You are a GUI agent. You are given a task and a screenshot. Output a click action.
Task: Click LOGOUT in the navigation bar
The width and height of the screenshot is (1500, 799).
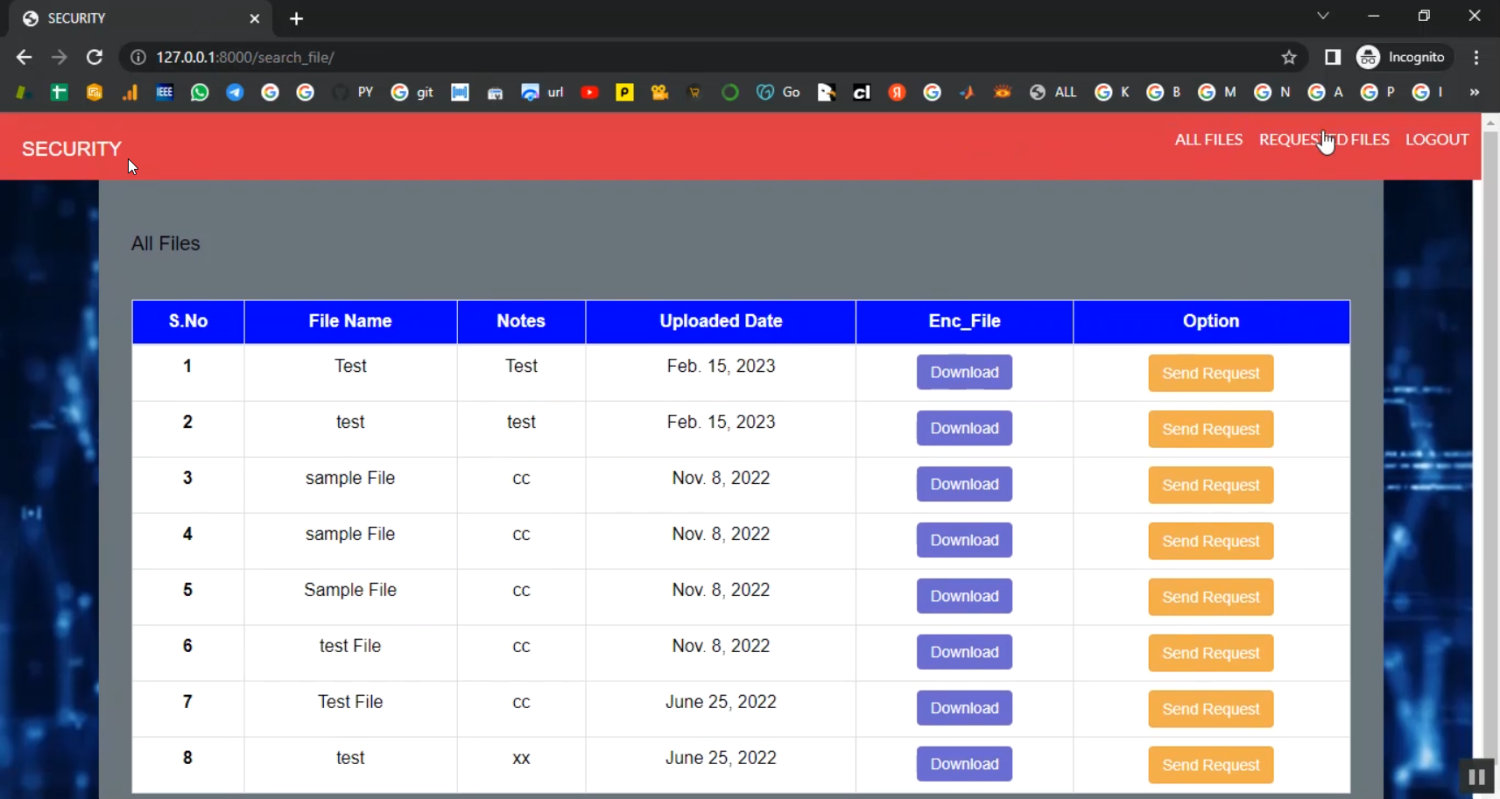[x=1437, y=140]
